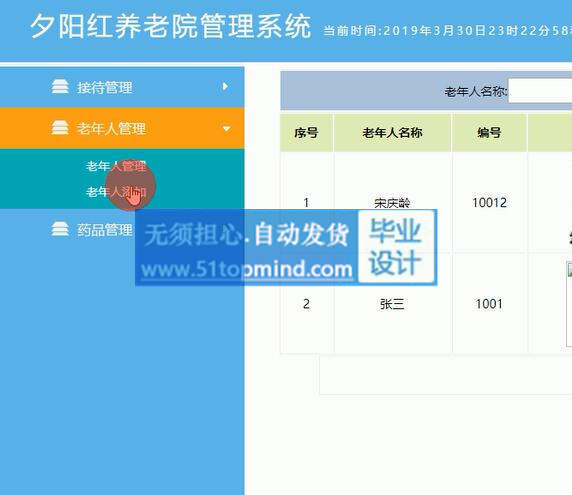Open the 接待管理 sidebar menu
This screenshot has height=495, width=572.
click(122, 87)
